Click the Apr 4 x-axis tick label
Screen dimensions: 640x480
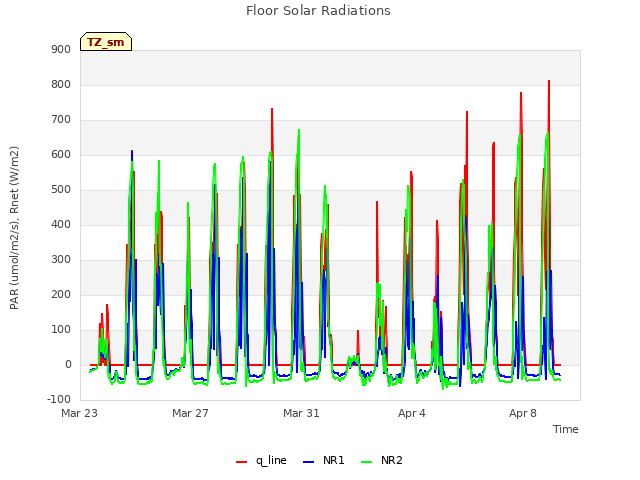[x=412, y=413]
